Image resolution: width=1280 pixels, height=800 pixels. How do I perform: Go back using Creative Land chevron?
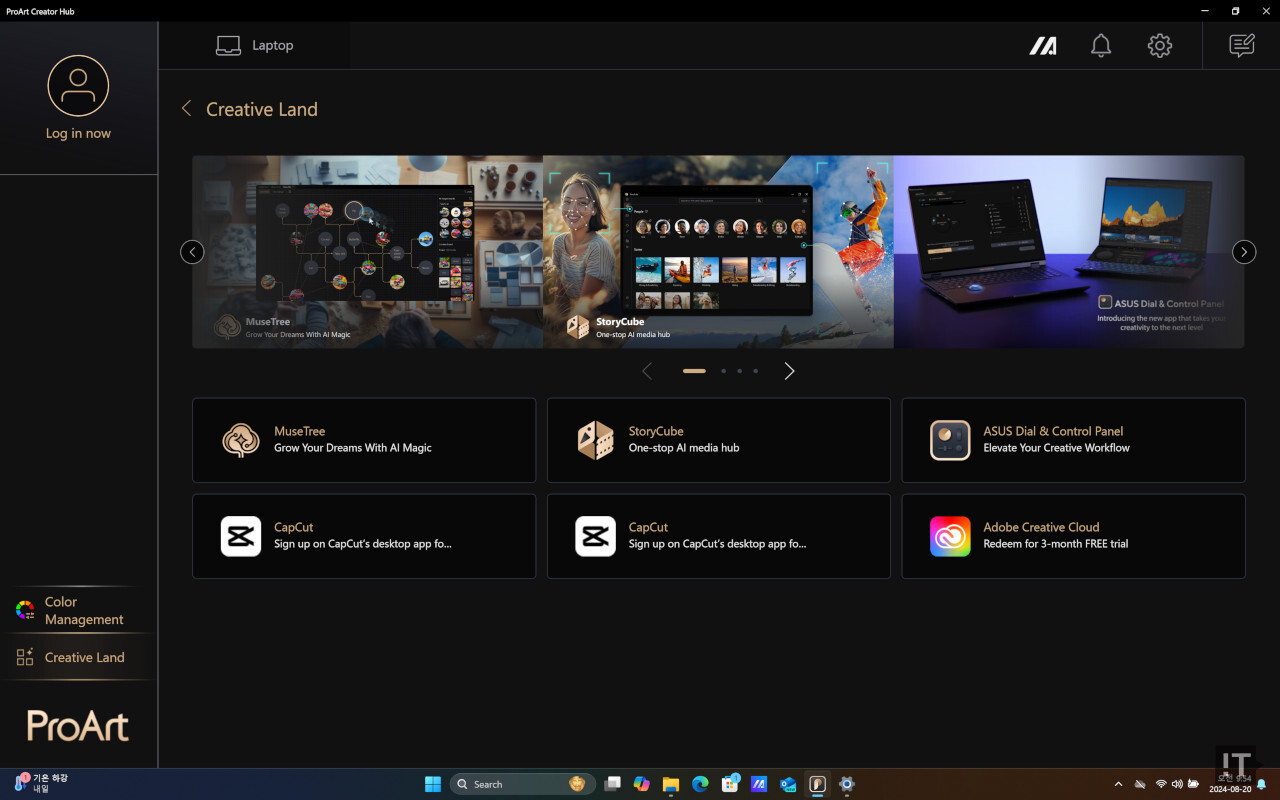[x=186, y=109]
